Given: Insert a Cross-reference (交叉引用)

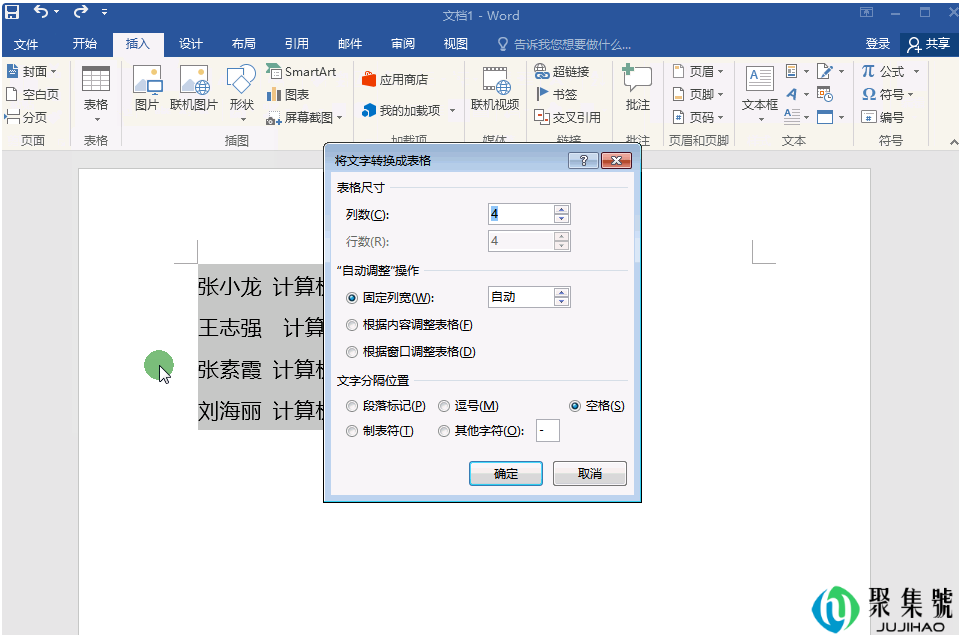Looking at the screenshot, I should coord(567,117).
